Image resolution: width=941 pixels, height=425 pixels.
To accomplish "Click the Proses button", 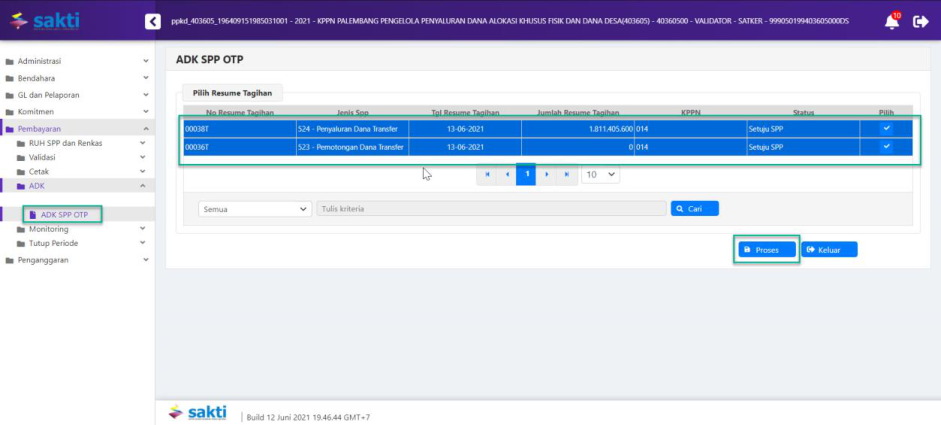I will point(767,249).
